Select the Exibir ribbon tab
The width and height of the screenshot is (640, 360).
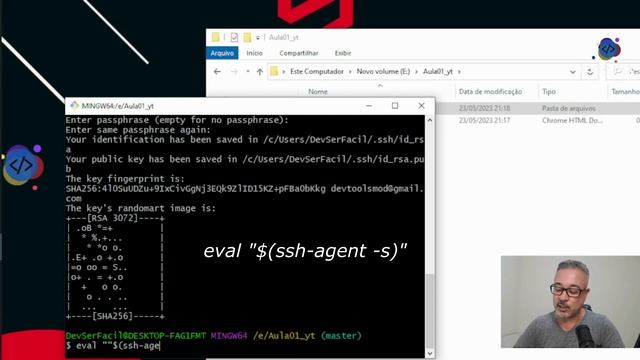tap(343, 53)
